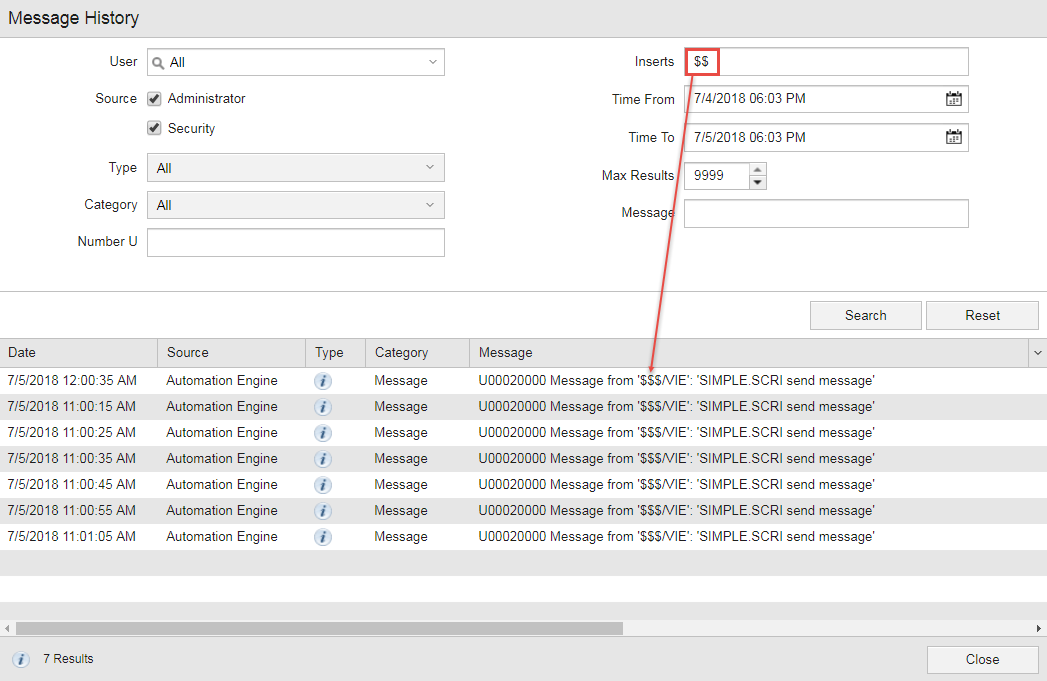Click the magnifier icon in the User field
The image size is (1047, 681).
pyautogui.click(x=157, y=61)
